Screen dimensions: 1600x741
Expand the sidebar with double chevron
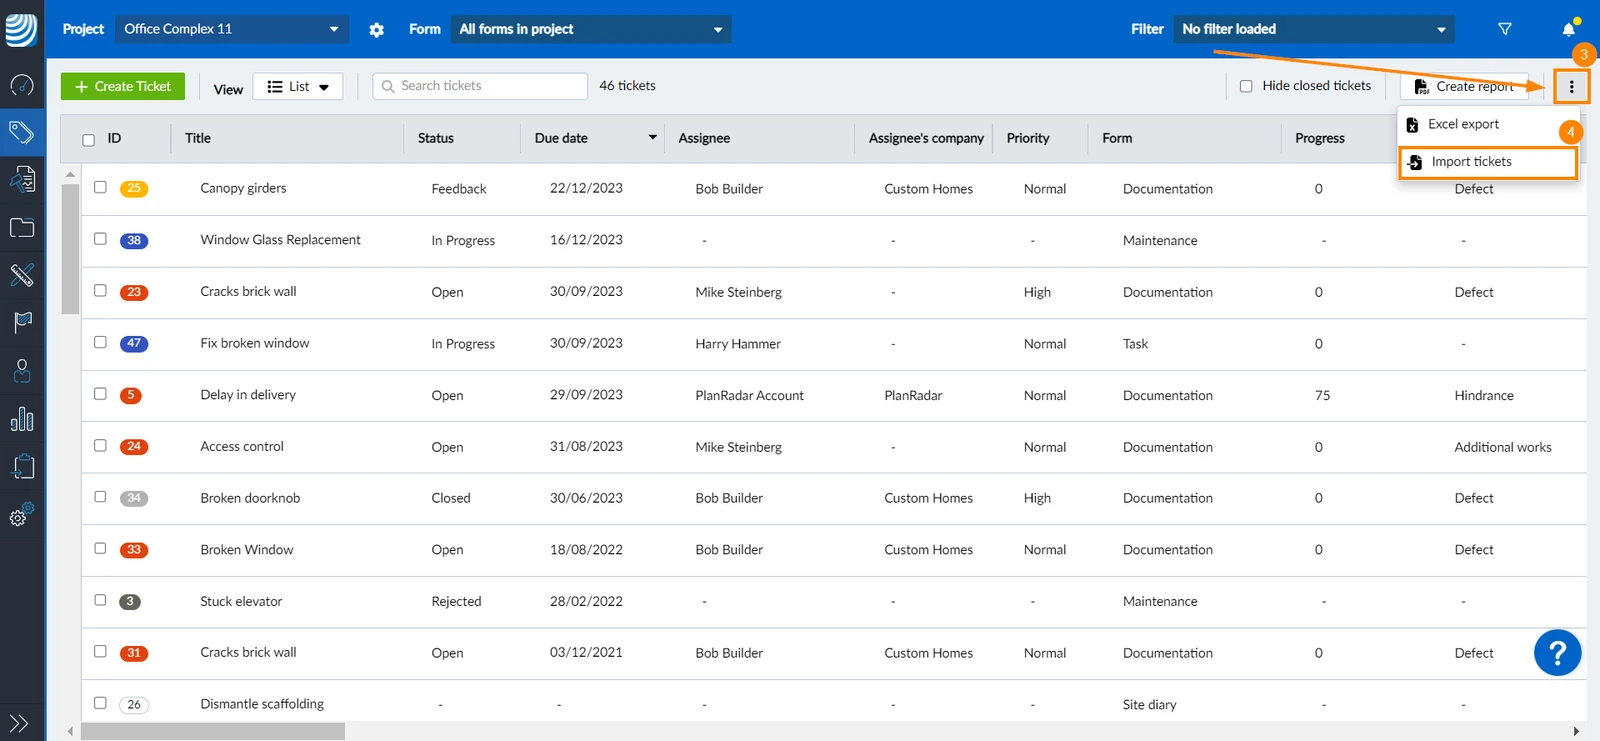tap(19, 723)
